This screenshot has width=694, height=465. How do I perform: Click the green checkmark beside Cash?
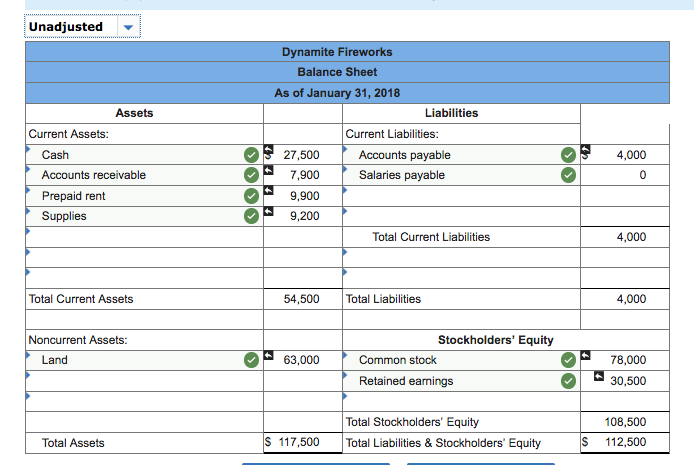[x=251, y=155]
